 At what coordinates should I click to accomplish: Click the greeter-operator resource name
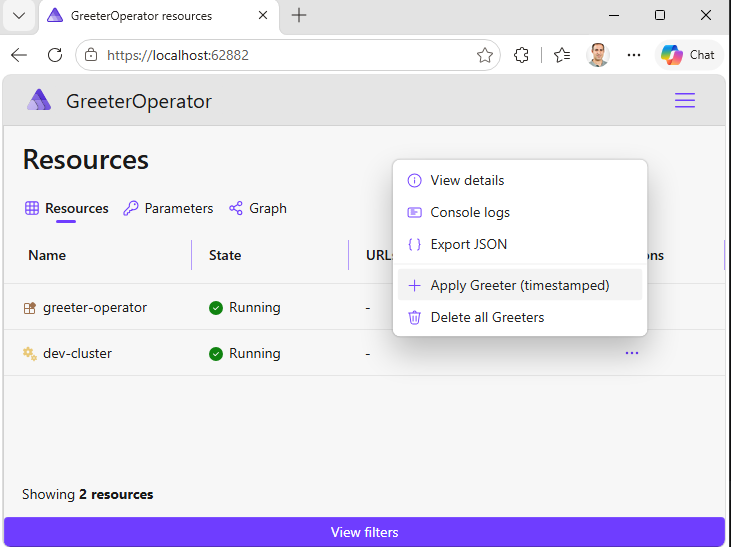pyautogui.click(x=95, y=308)
